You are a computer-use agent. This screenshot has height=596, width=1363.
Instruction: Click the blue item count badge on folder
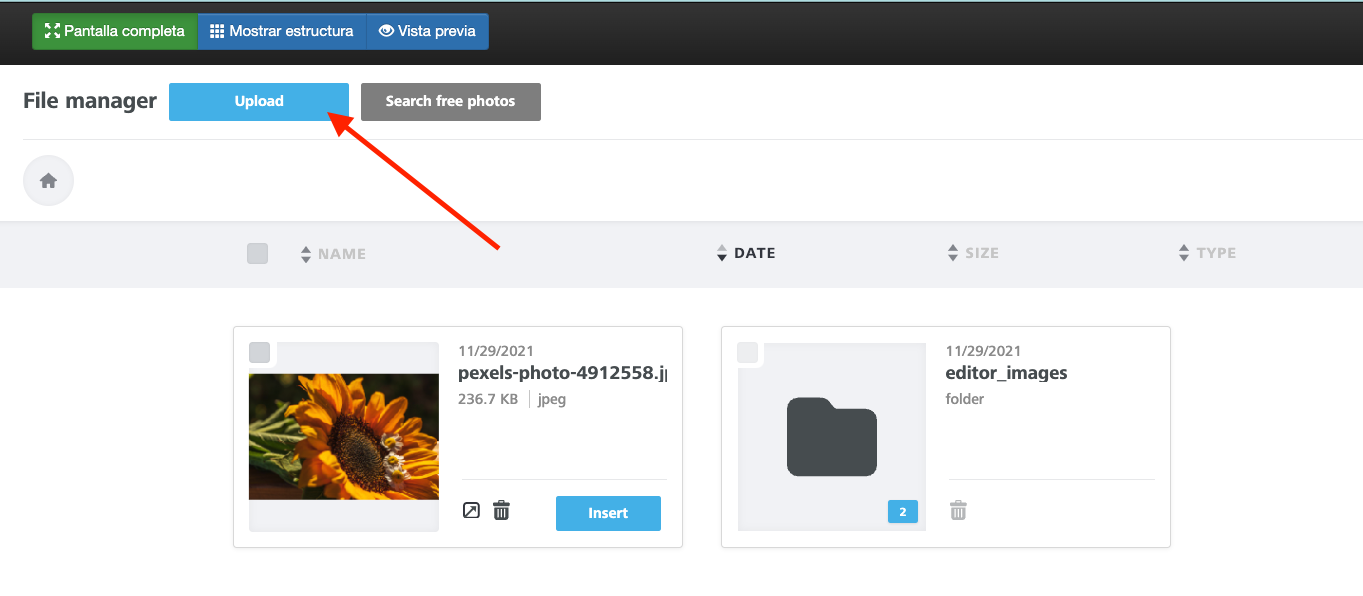(x=902, y=512)
